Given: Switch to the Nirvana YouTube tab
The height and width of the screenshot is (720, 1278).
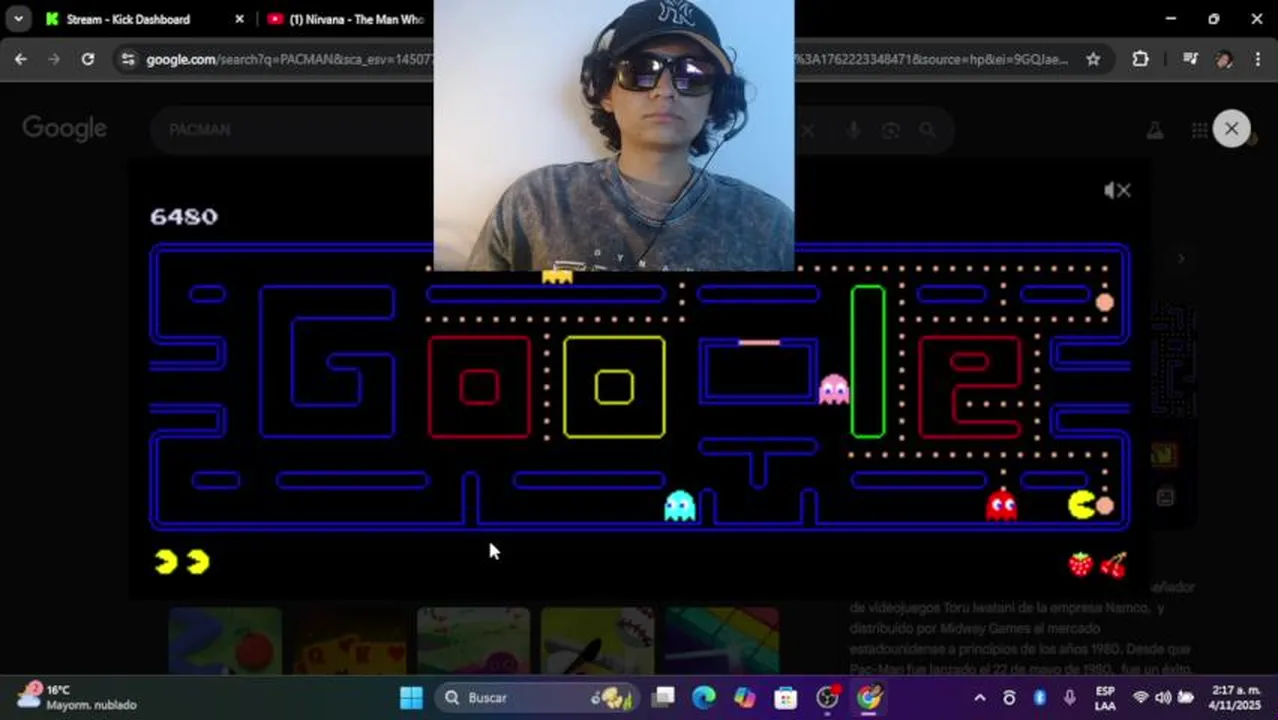Looking at the screenshot, I should pyautogui.click(x=345, y=19).
